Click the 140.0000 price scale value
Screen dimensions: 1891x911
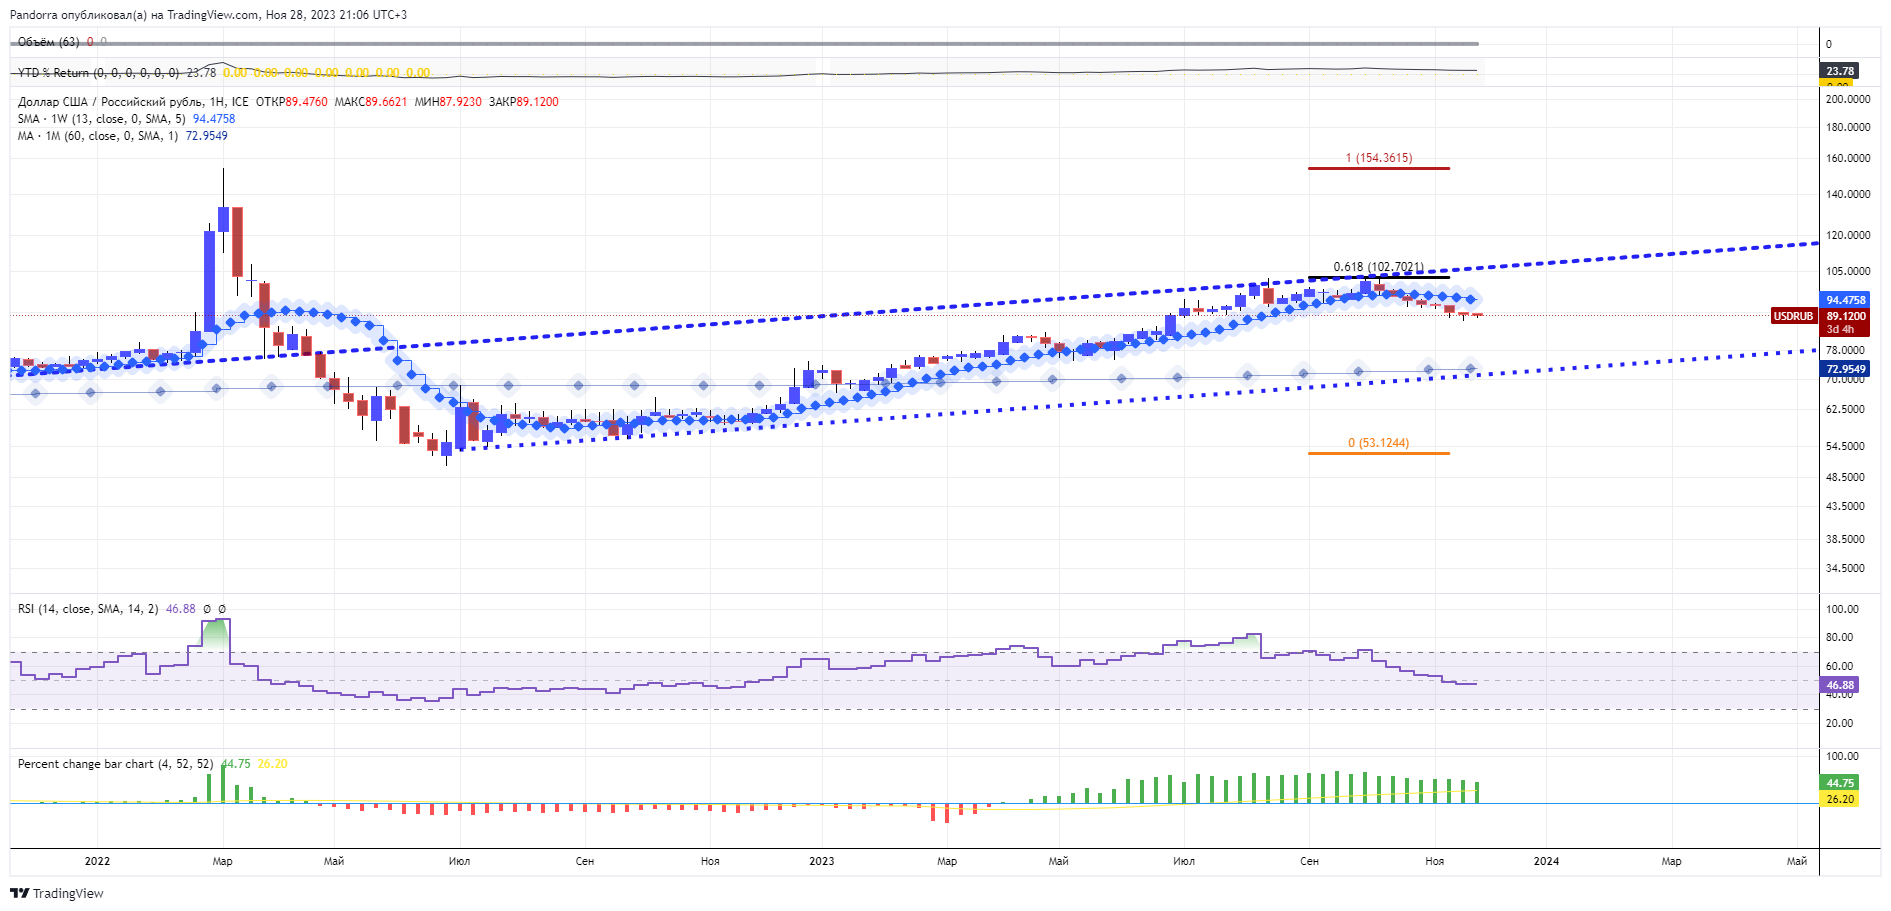click(x=1848, y=194)
